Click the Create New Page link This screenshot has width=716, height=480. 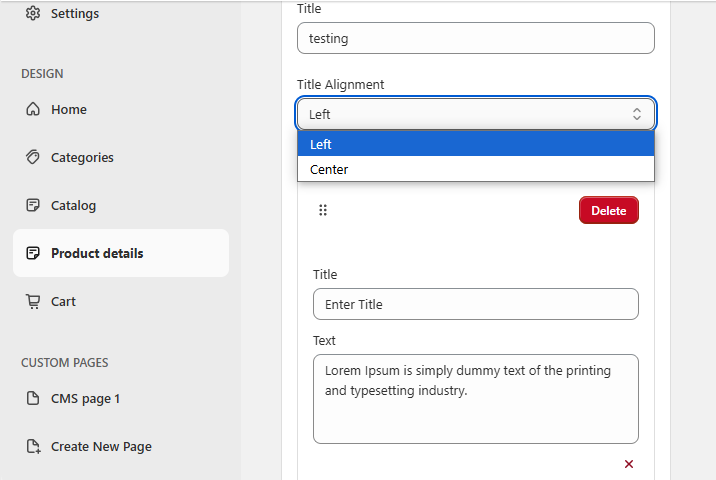point(101,446)
